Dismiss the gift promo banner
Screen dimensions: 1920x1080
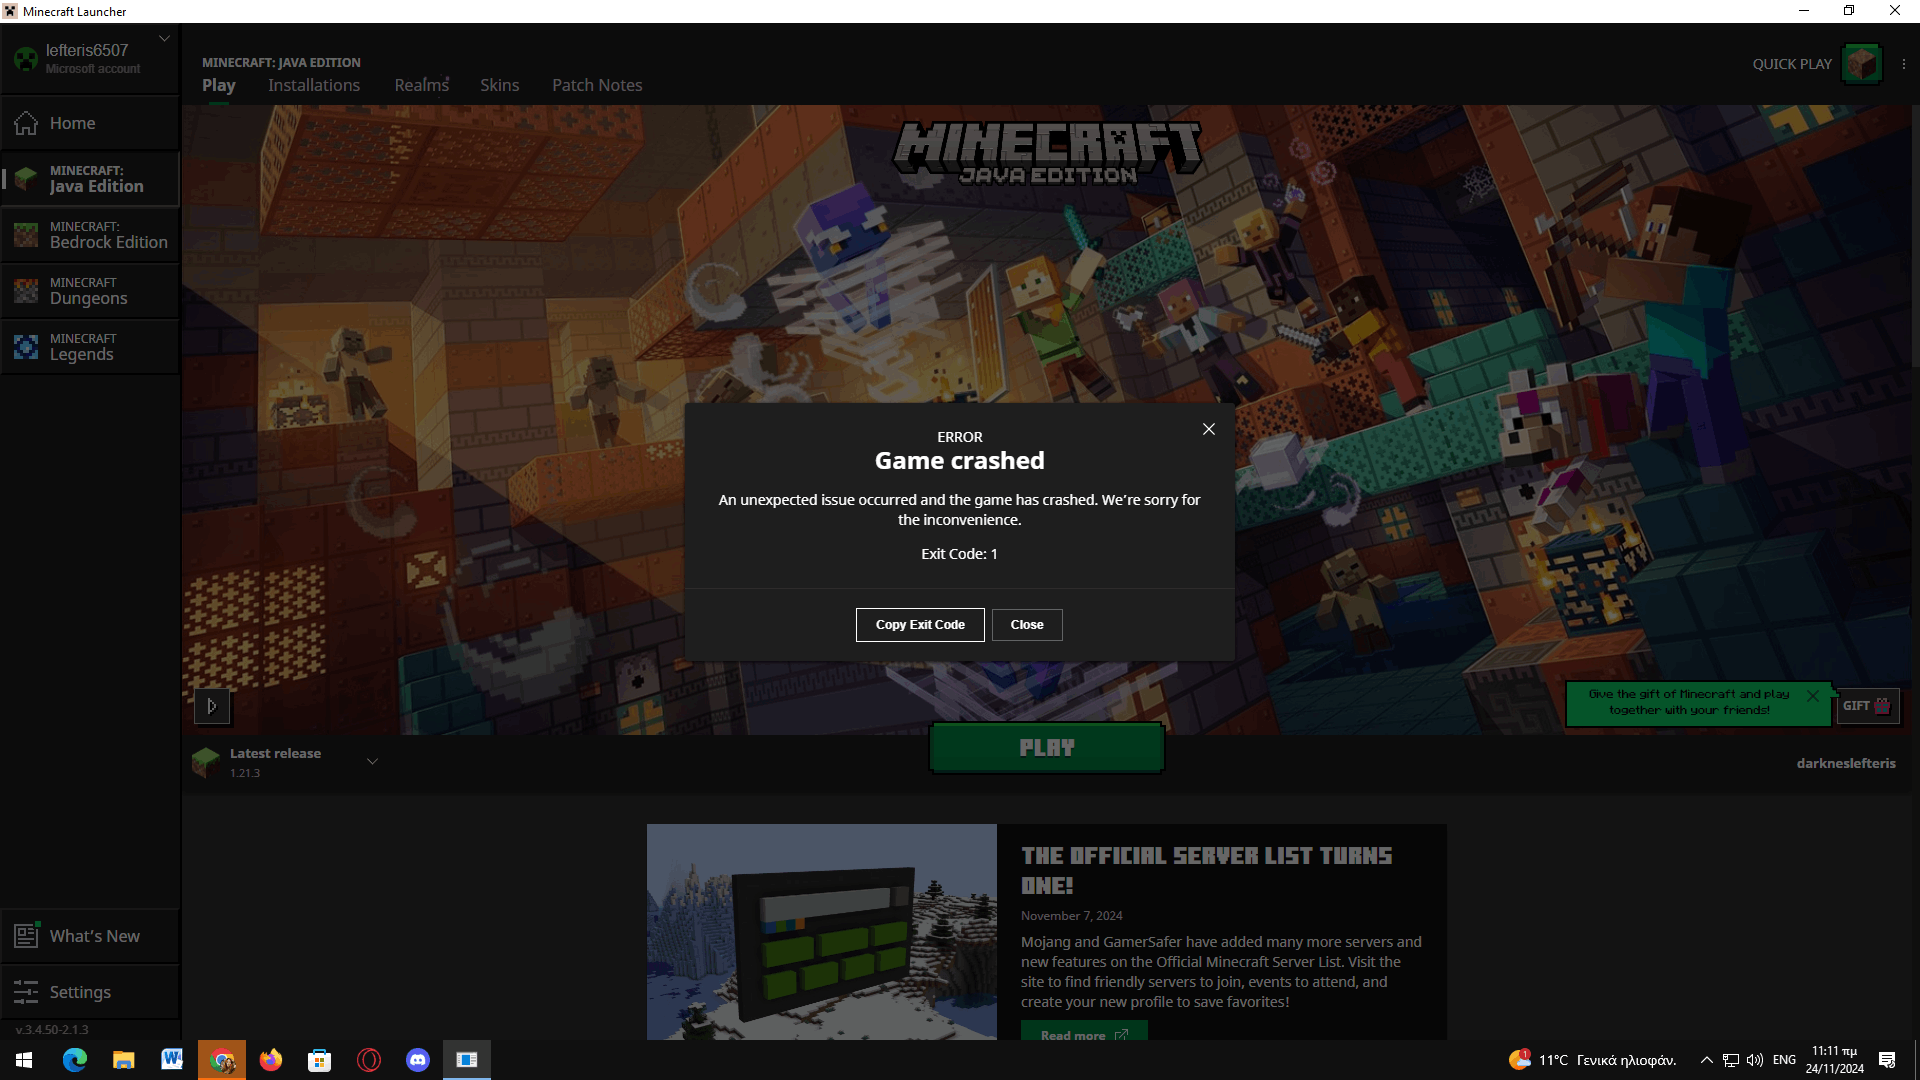[x=1812, y=696]
